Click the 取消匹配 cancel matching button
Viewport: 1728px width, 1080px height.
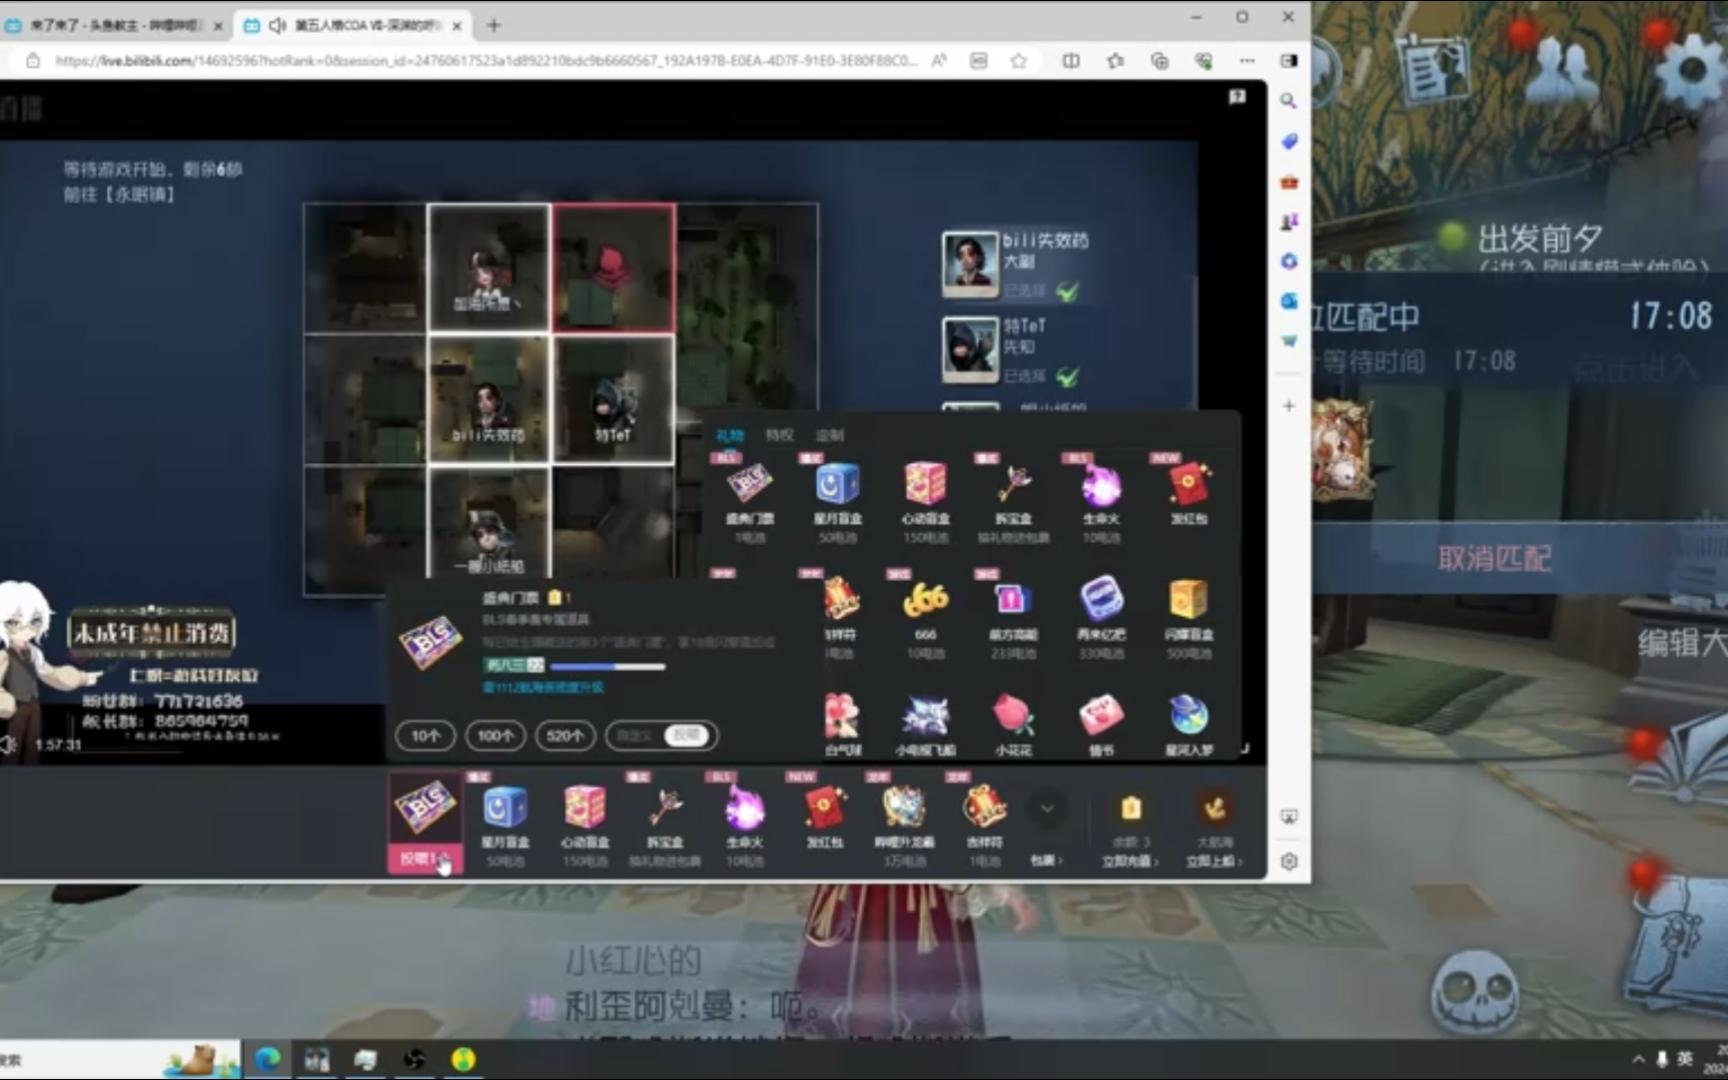point(1494,558)
